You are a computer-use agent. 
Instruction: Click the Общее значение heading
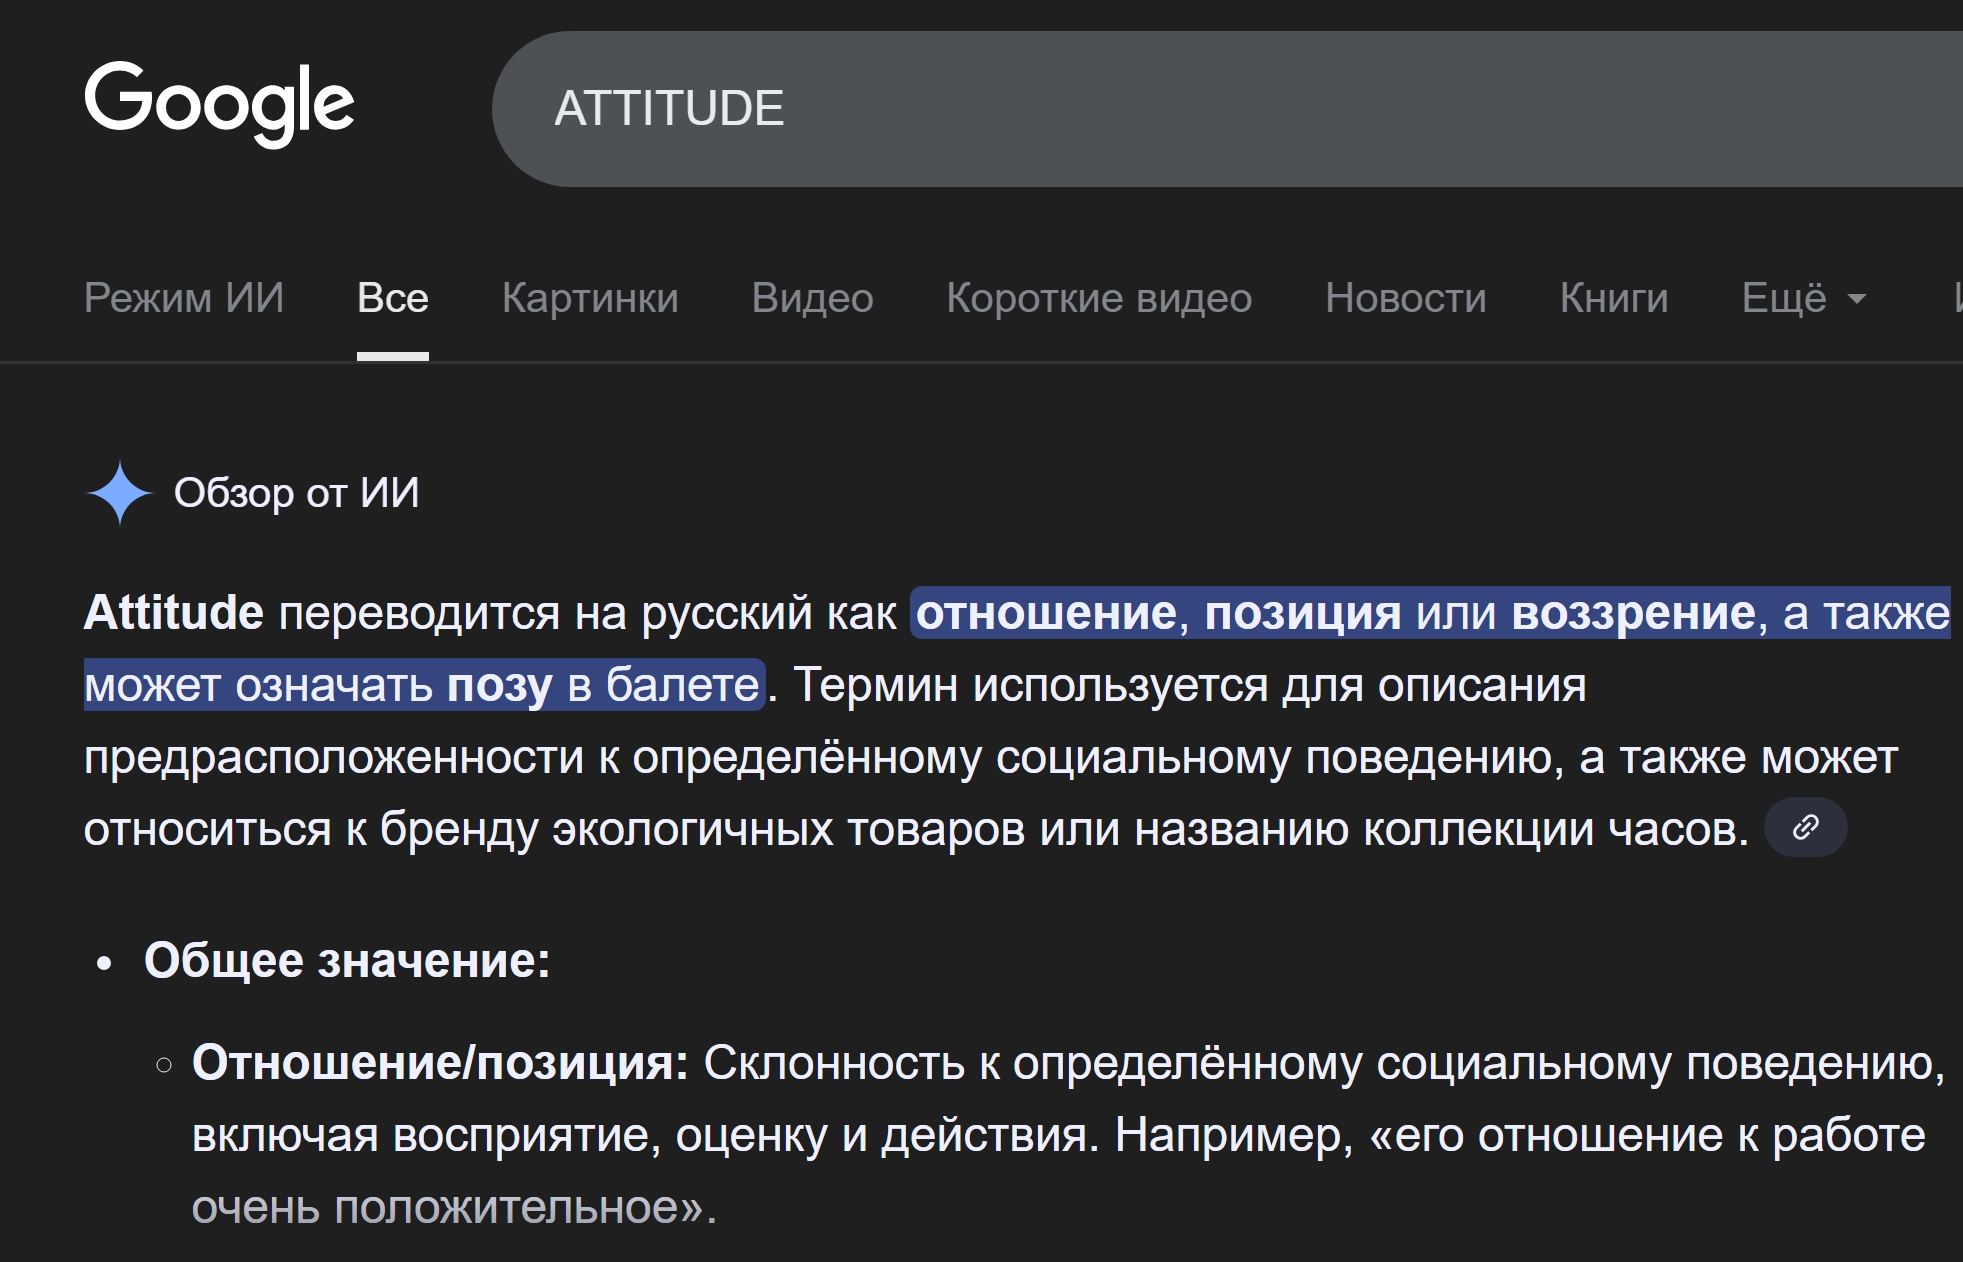[x=347, y=961]
